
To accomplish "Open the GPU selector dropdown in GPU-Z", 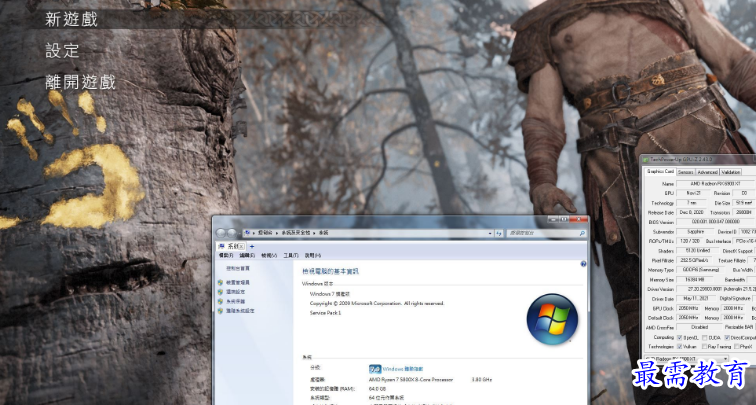I will [x=724, y=359].
